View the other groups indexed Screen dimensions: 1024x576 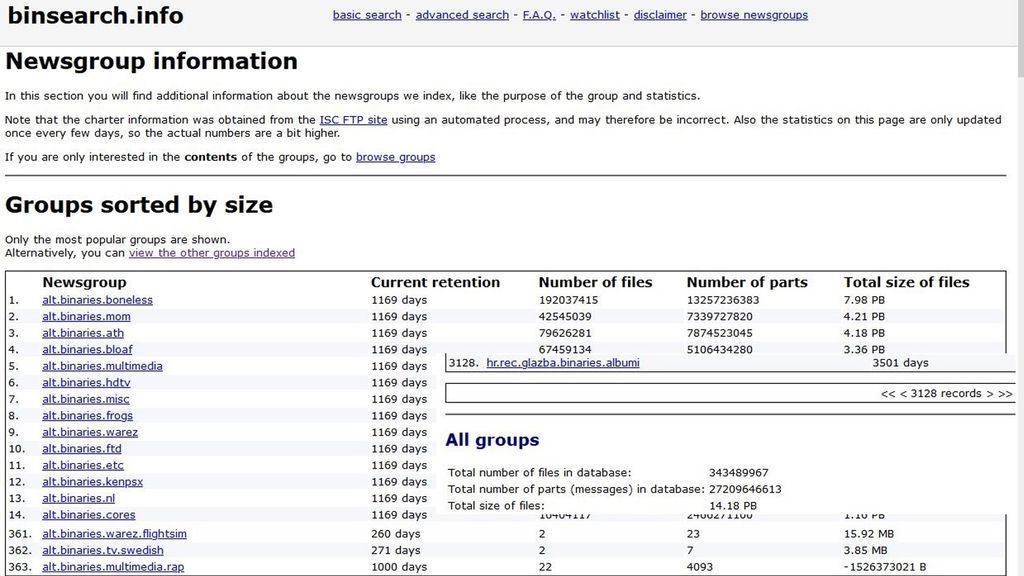click(212, 252)
